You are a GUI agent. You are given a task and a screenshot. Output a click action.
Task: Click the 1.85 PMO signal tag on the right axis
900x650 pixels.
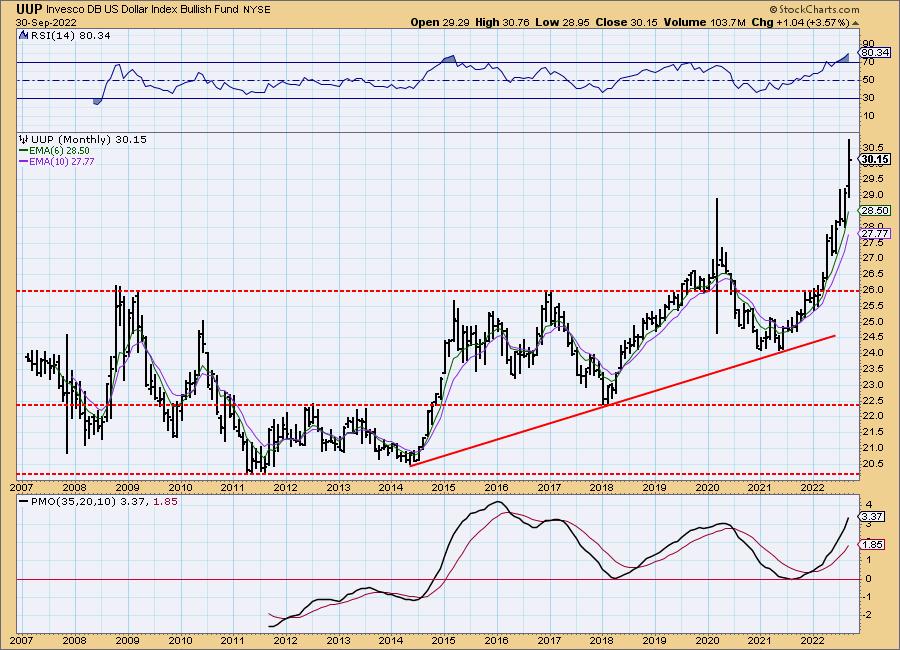pos(871,544)
